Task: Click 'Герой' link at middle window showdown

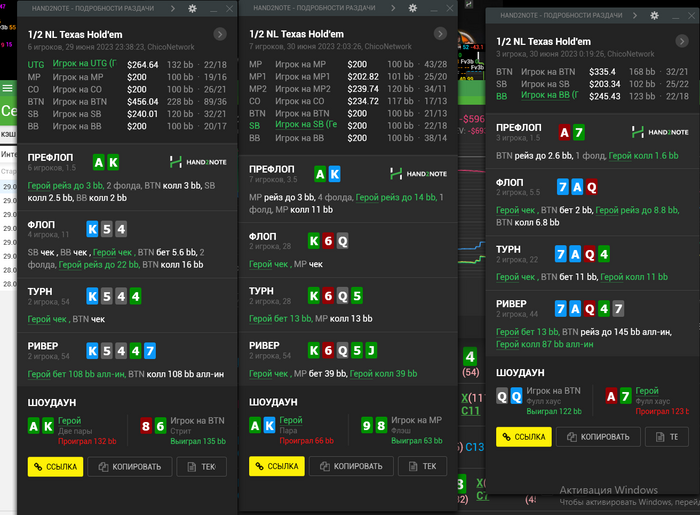Action: pos(291,420)
